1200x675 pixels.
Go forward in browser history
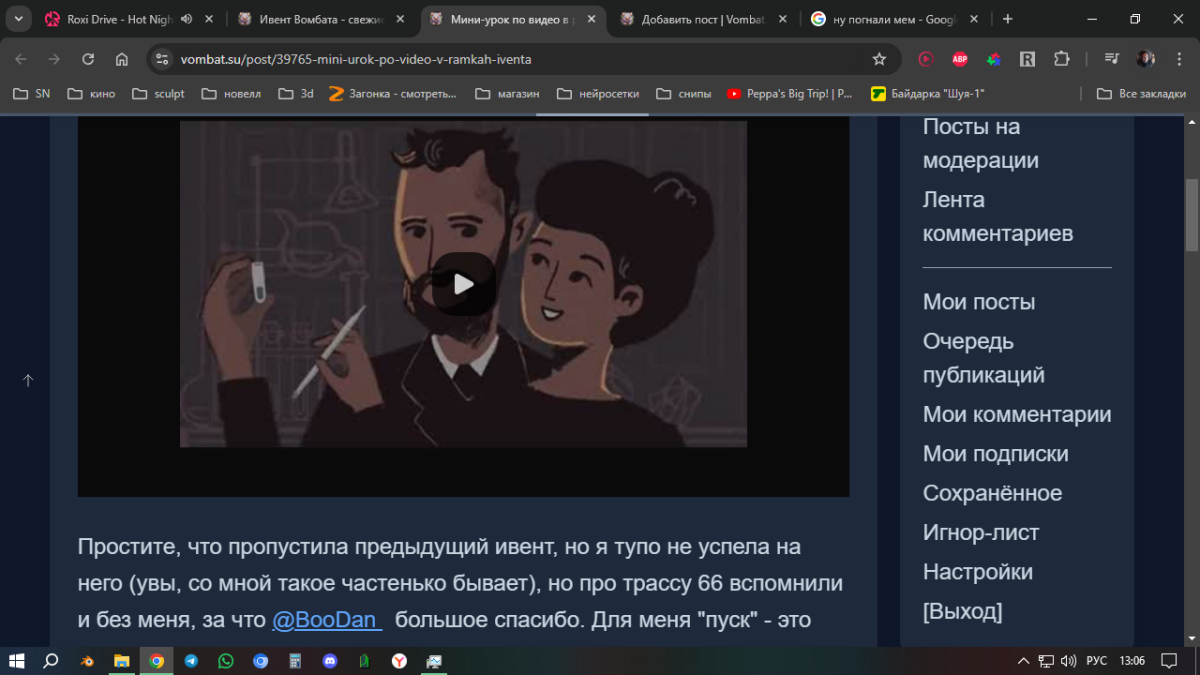(54, 59)
